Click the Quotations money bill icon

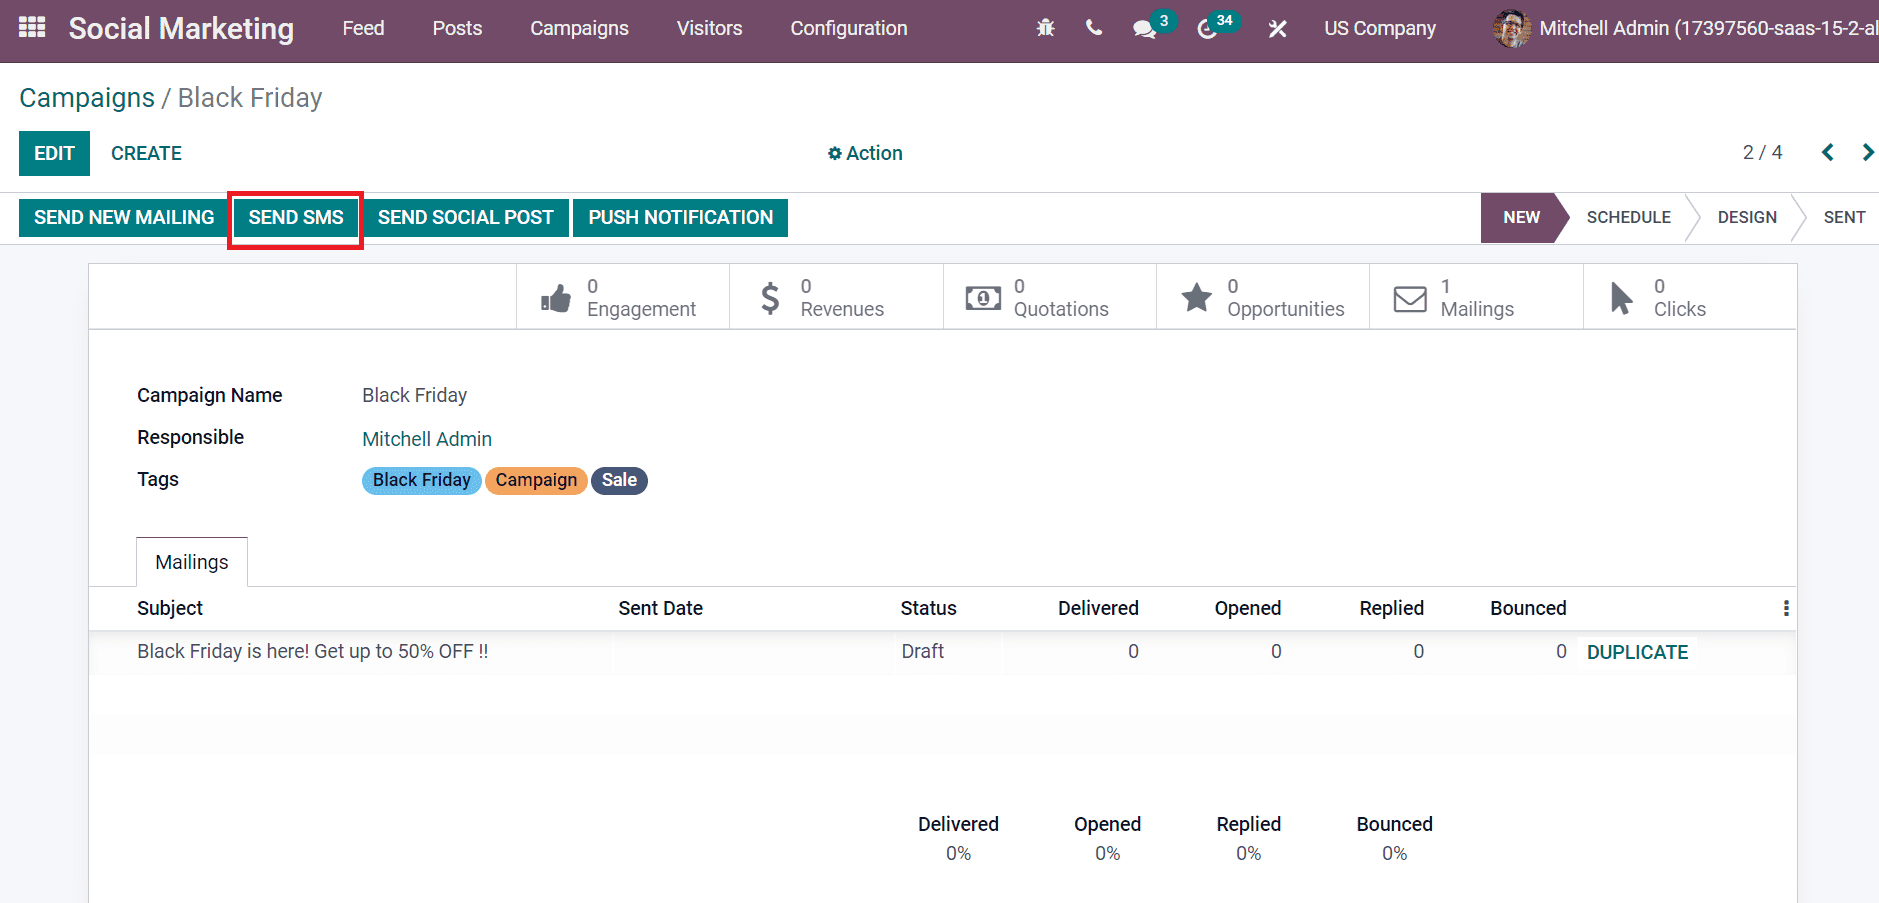coord(983,297)
